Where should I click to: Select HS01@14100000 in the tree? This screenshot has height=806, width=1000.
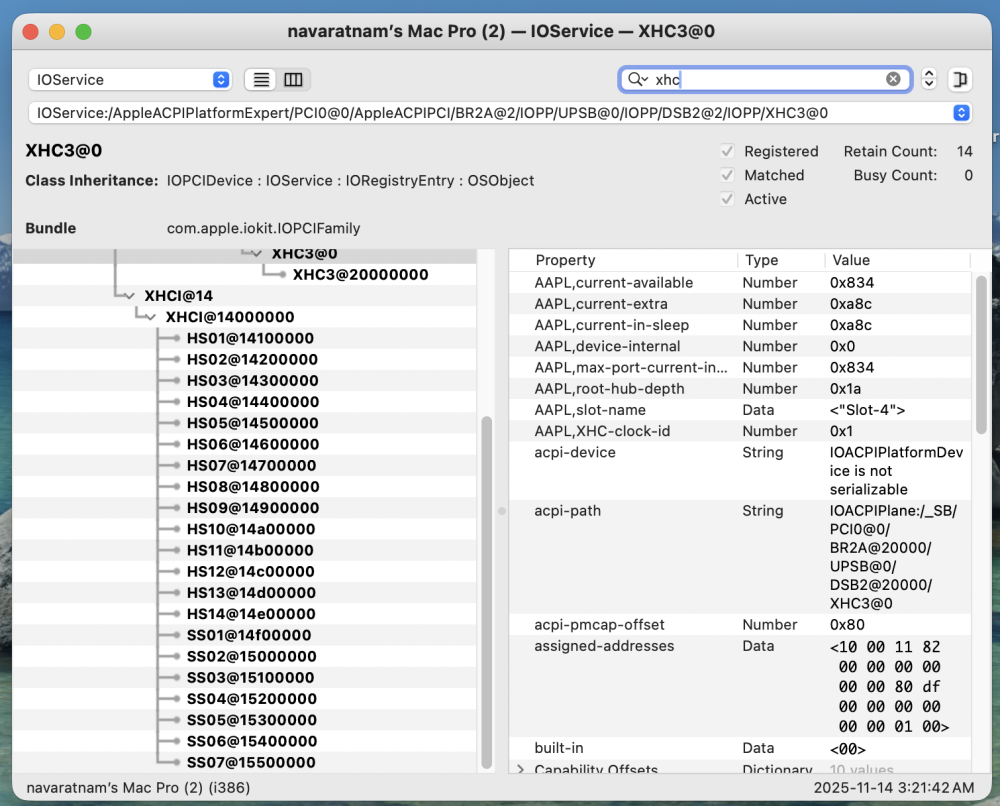(250, 339)
